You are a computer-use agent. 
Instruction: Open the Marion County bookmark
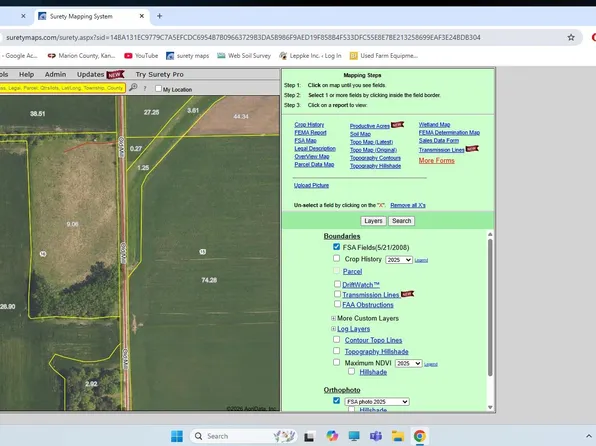coord(81,56)
